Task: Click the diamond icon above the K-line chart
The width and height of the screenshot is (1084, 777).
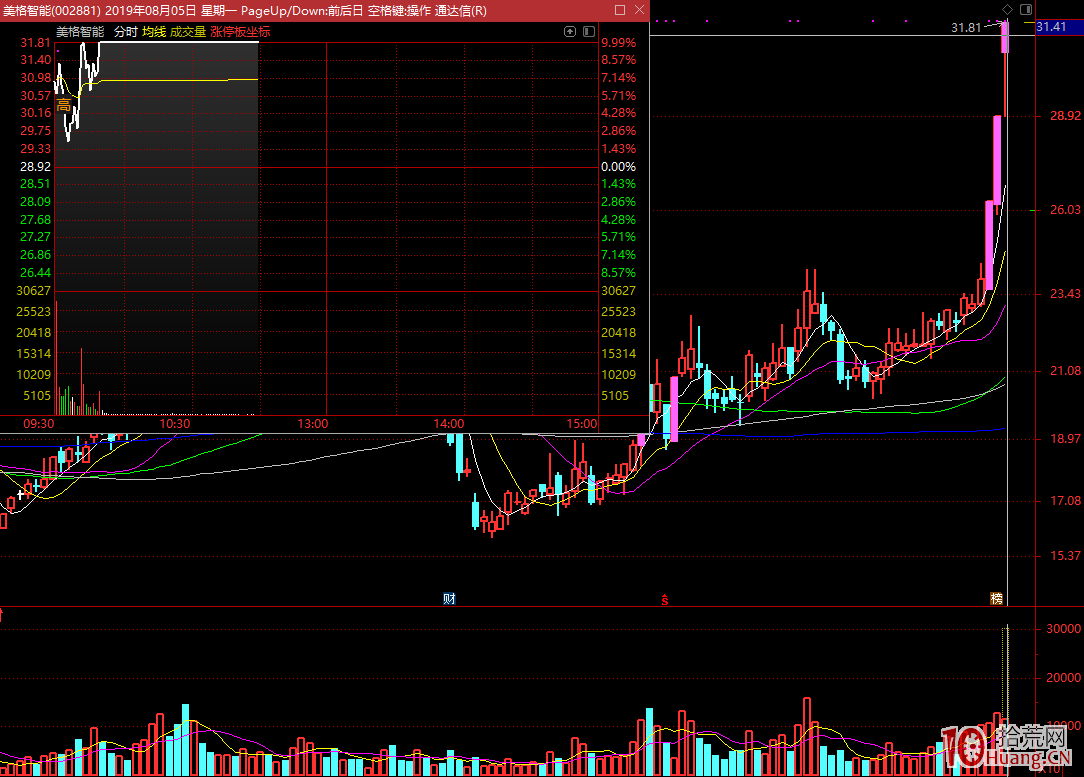Action: (1007, 9)
